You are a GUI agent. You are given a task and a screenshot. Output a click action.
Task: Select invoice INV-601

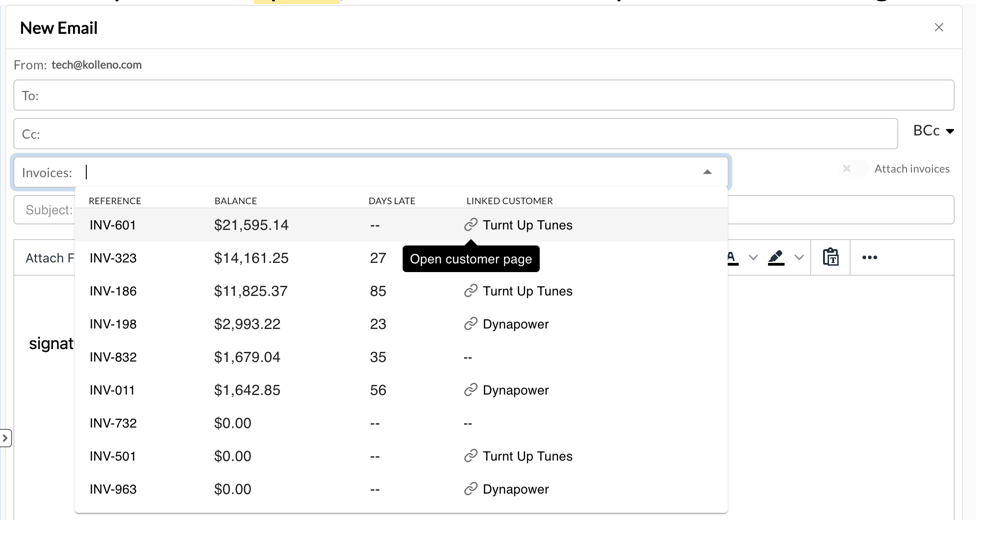(401, 225)
